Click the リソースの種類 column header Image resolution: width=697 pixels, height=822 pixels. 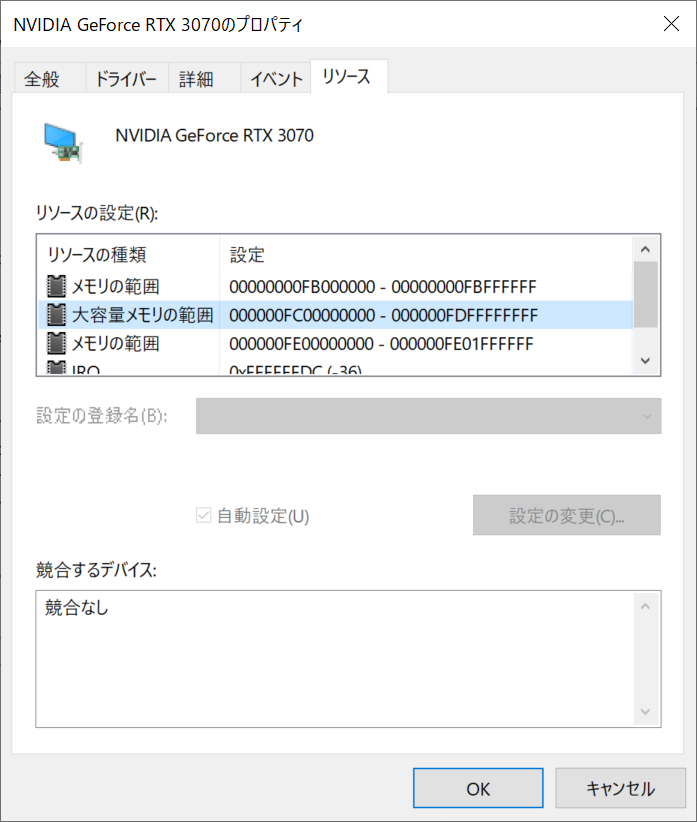128,255
